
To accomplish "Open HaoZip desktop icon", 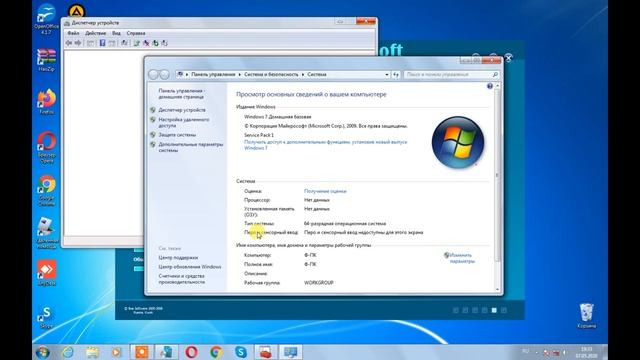I will pos(46,59).
